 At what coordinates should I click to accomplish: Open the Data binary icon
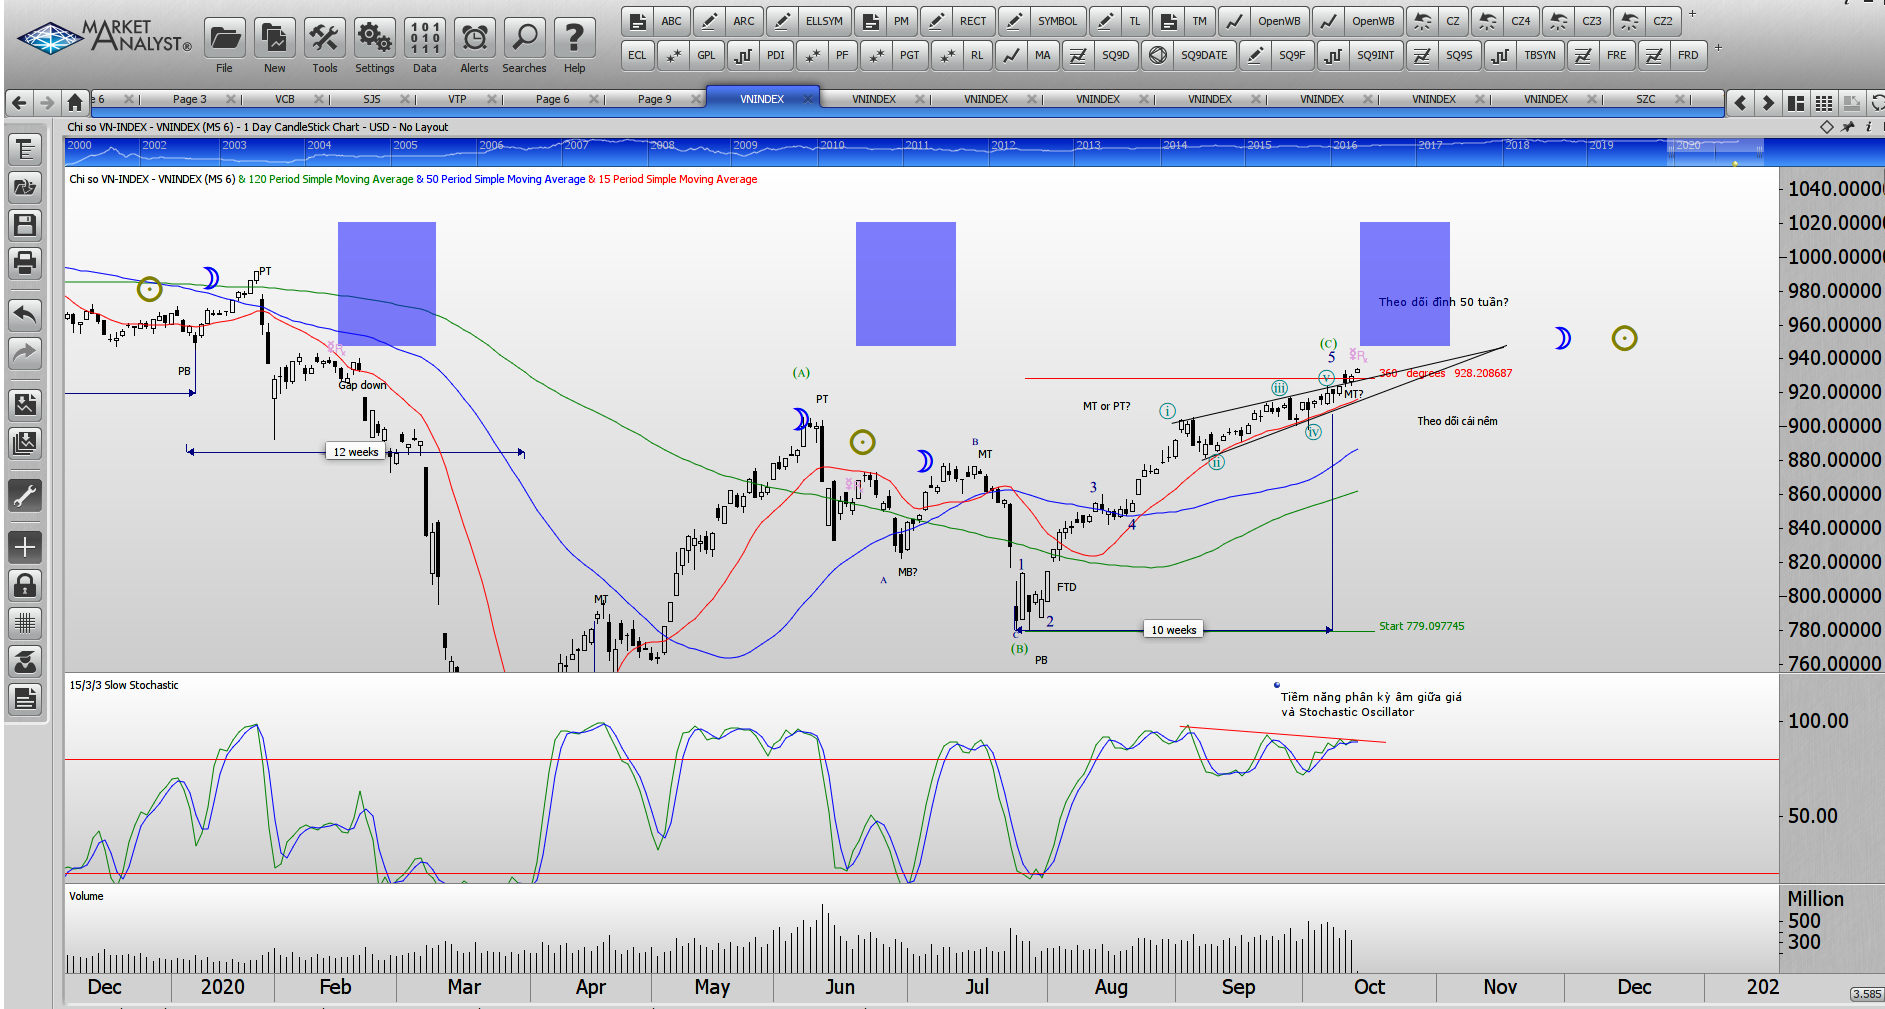[x=425, y=39]
